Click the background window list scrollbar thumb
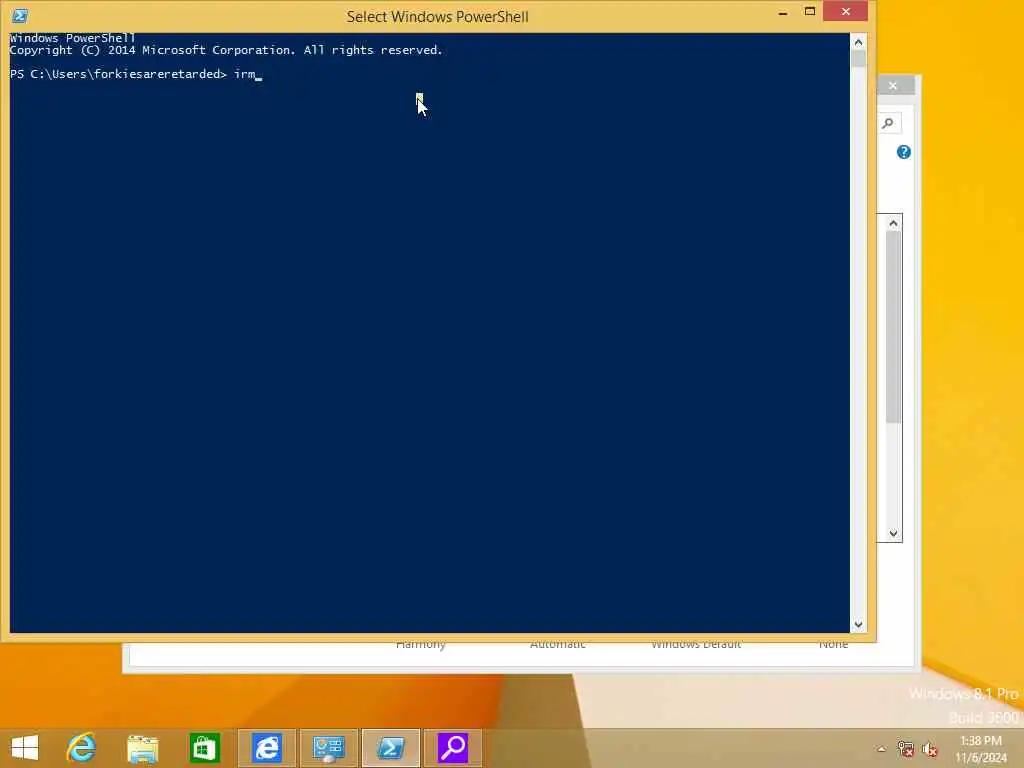 click(x=893, y=327)
